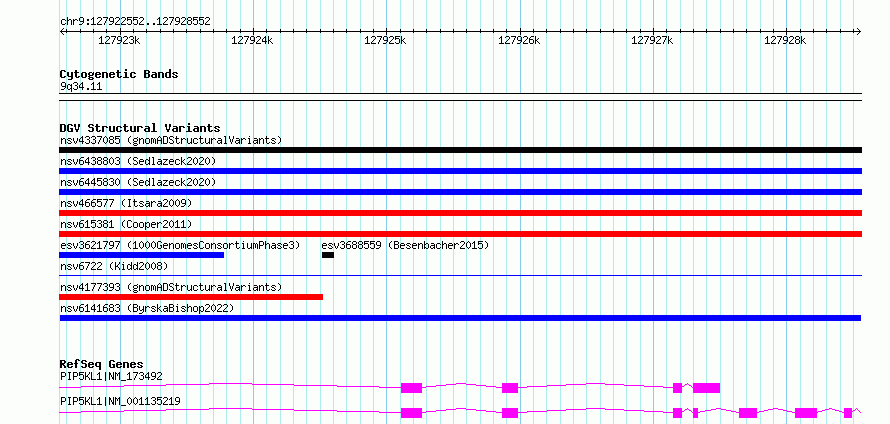Open the esv3621797 1000GenomesConsortiumPhase3 label
Screen dimensions: 890x424
pyautogui.click(x=180, y=245)
